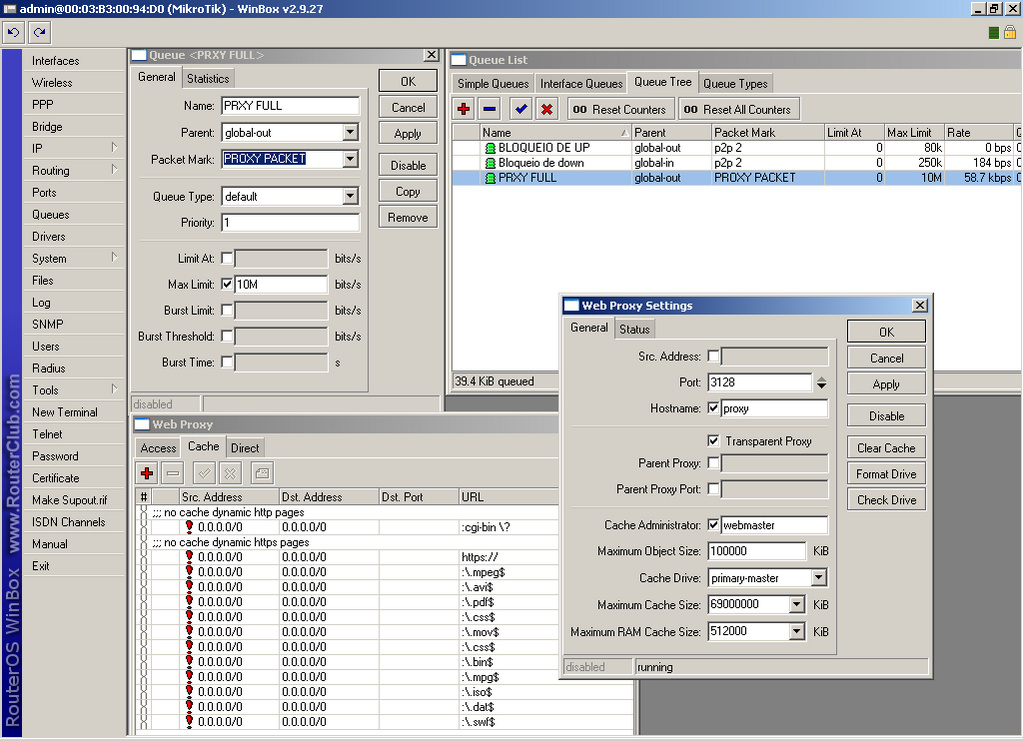Switch to the Queue Types tab
The height and width of the screenshot is (741, 1023).
735,83
